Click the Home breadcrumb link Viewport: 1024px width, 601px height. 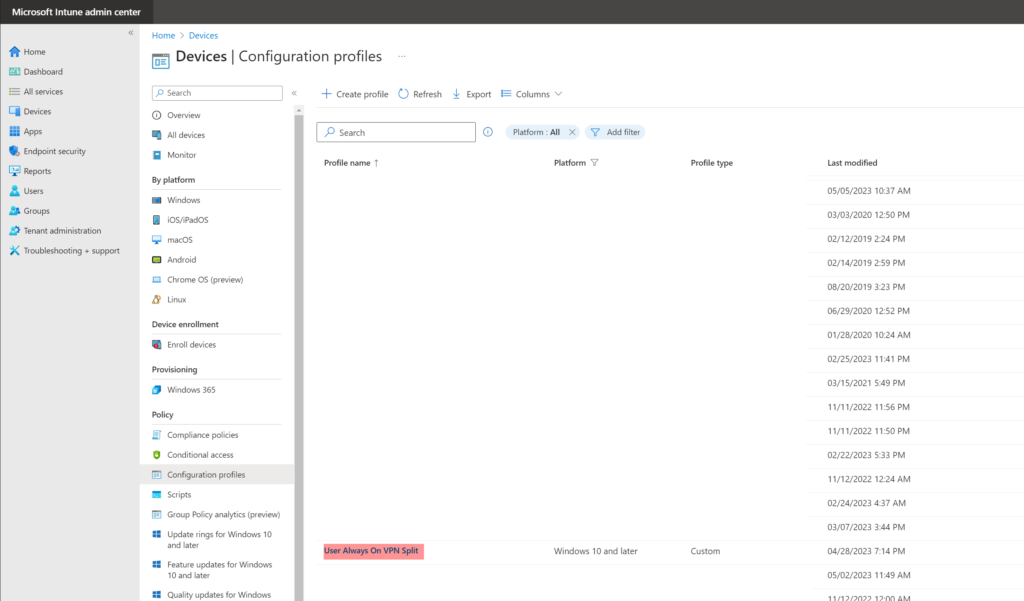click(x=163, y=35)
